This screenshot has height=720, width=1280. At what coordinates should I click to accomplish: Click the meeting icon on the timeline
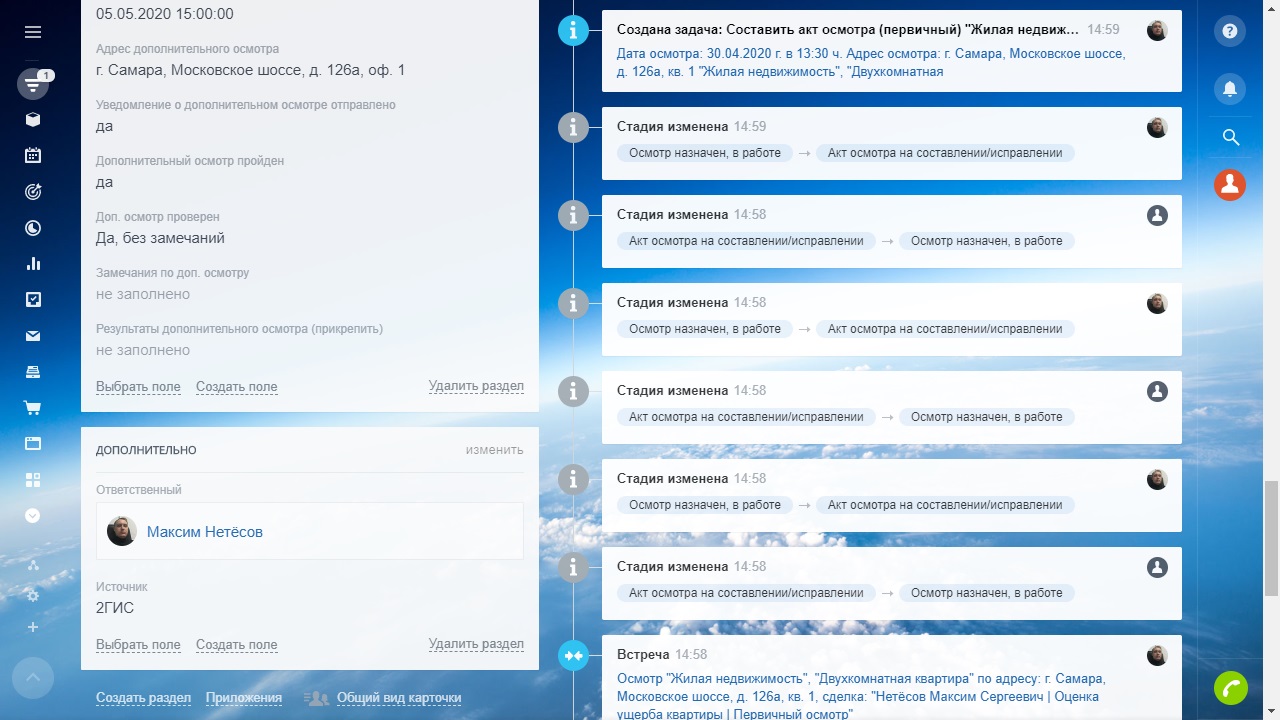tap(573, 655)
